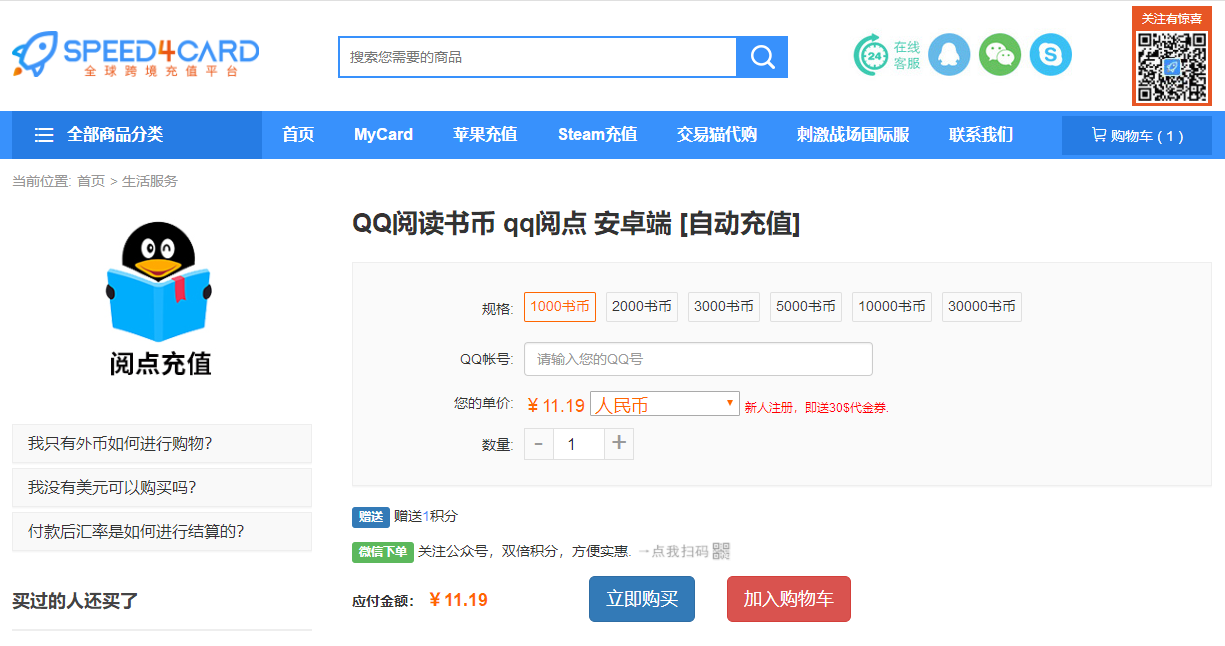Click the unit price ¥11.19

point(556,405)
